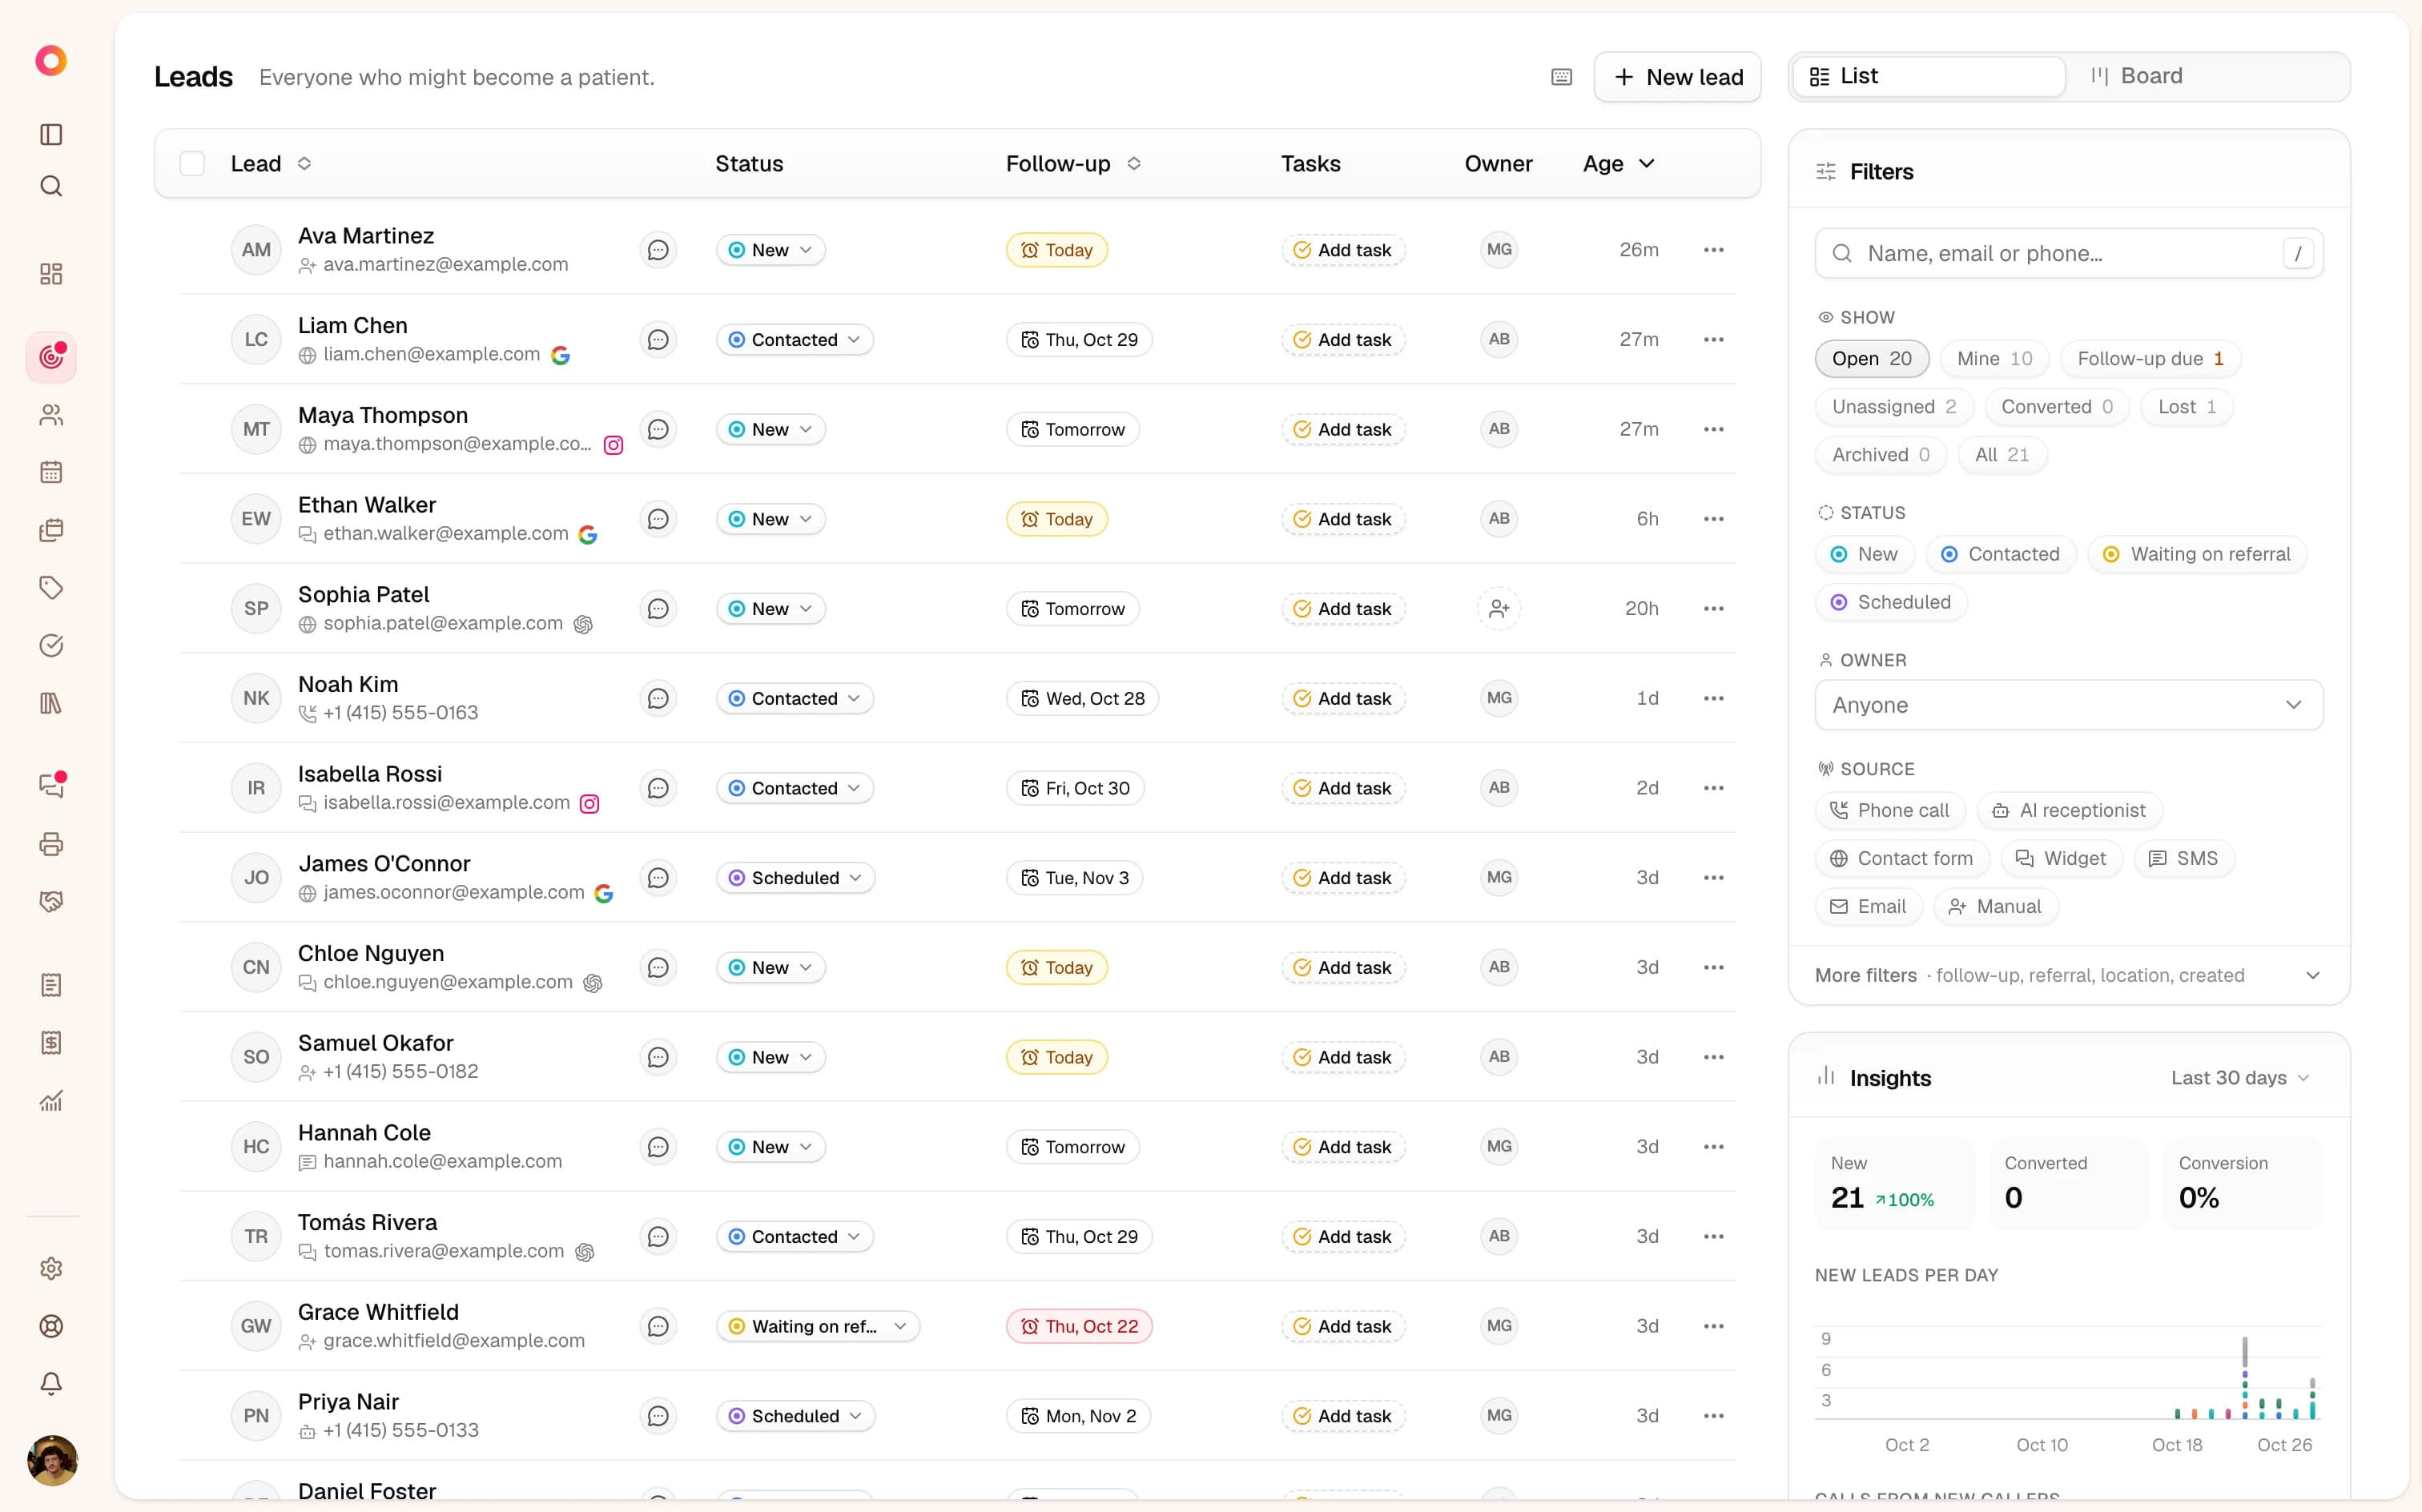
Task: Open the calendar icon in the sidebar
Action: pyautogui.click(x=51, y=472)
